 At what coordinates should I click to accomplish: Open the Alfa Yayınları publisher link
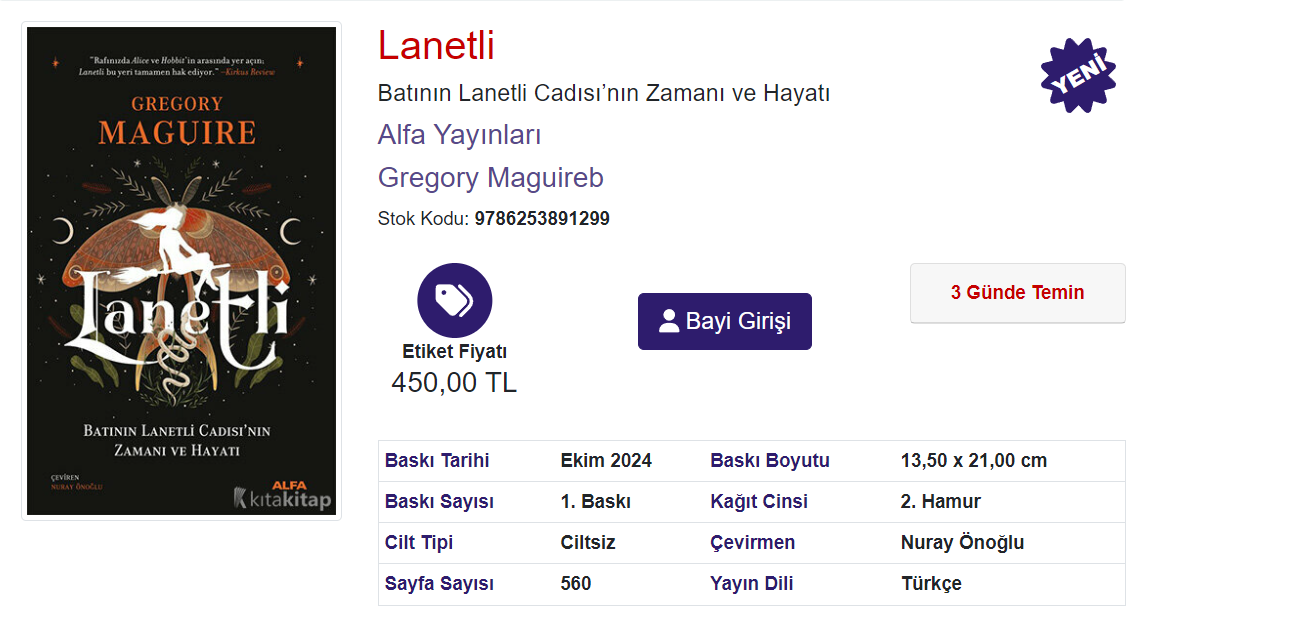pyautogui.click(x=459, y=134)
